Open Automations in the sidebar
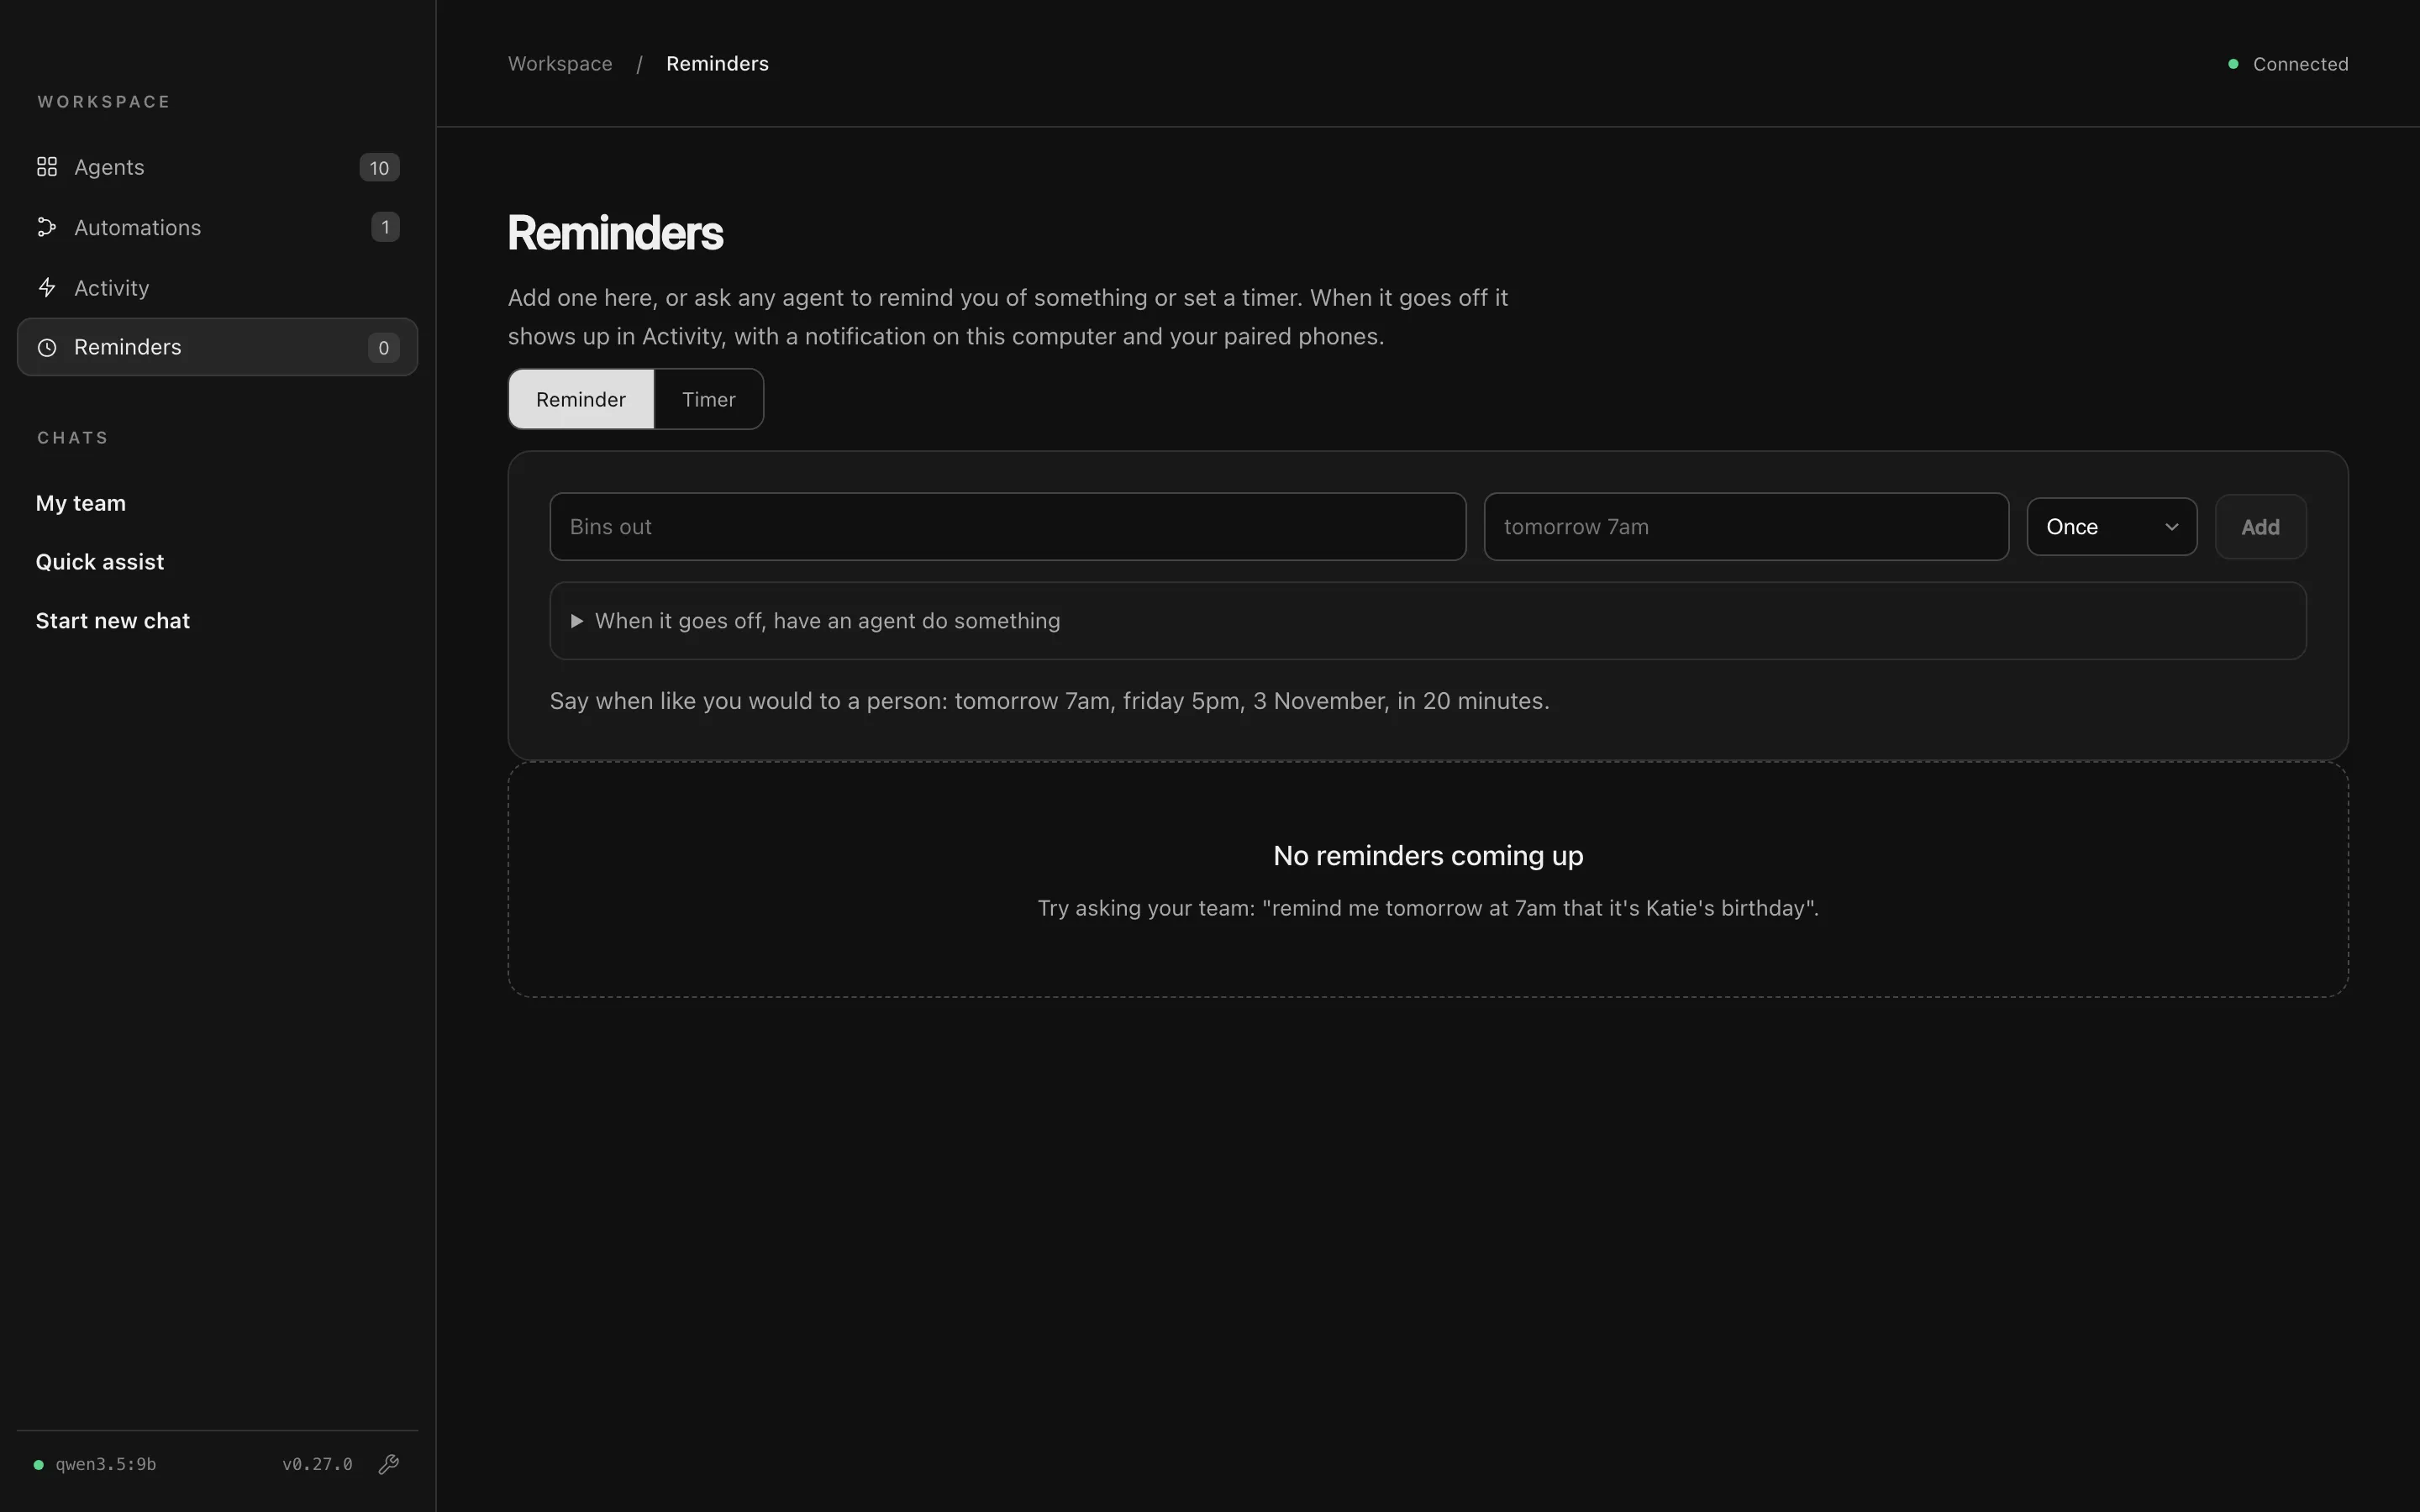Image resolution: width=2420 pixels, height=1512 pixels. tap(217, 227)
